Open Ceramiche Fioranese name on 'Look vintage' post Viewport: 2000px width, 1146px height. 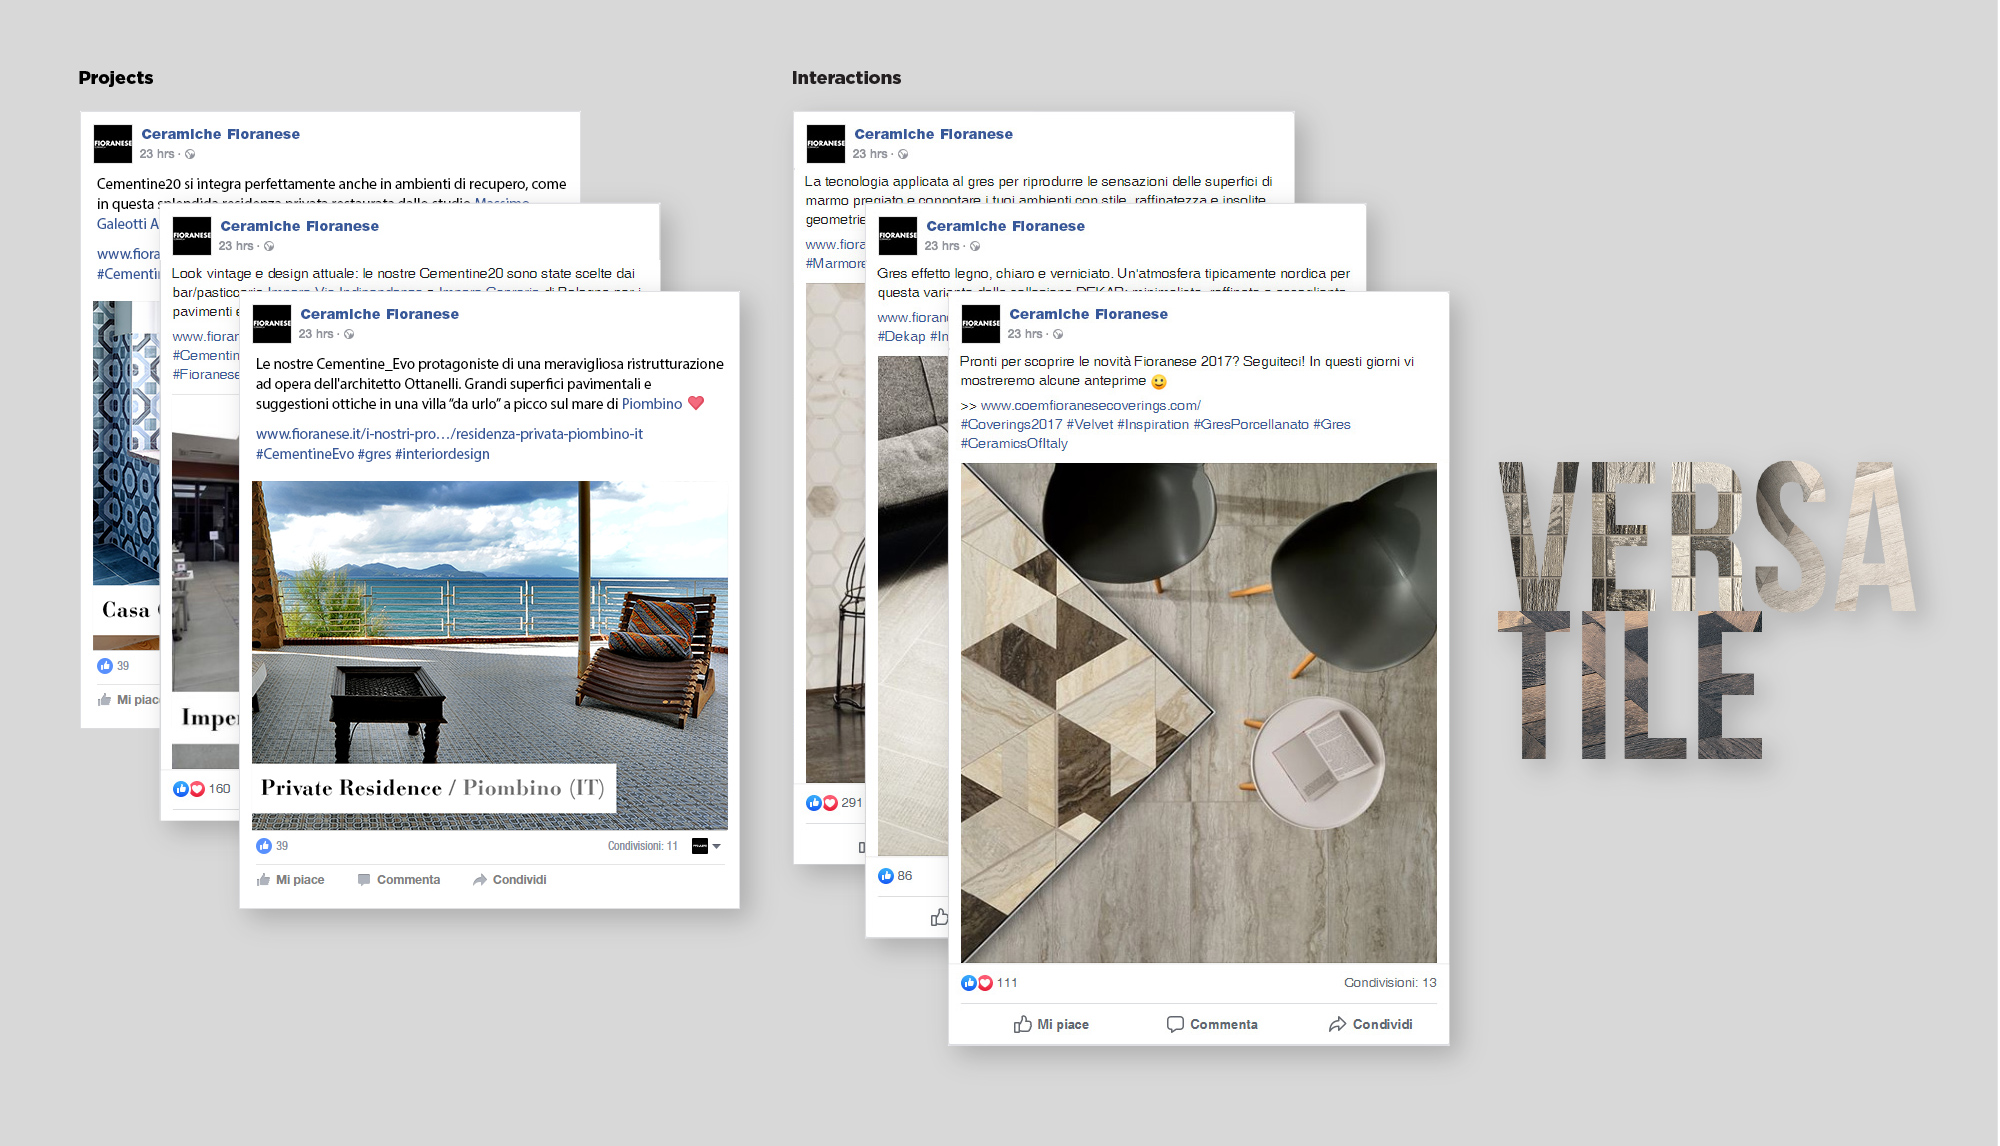click(299, 226)
